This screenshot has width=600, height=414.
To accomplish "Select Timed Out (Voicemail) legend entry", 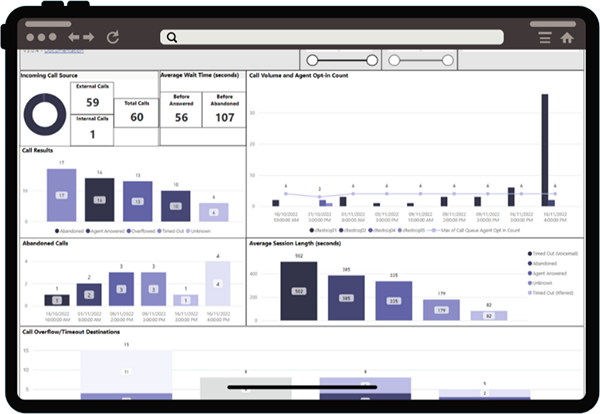I will pyautogui.click(x=553, y=254).
